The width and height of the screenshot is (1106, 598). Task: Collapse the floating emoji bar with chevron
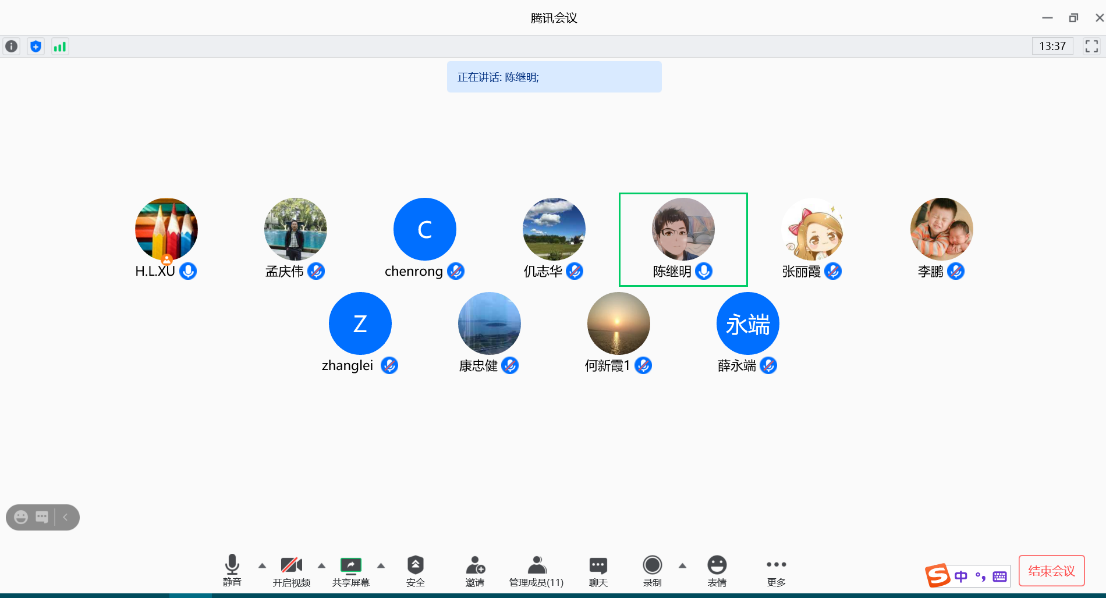[x=66, y=517]
